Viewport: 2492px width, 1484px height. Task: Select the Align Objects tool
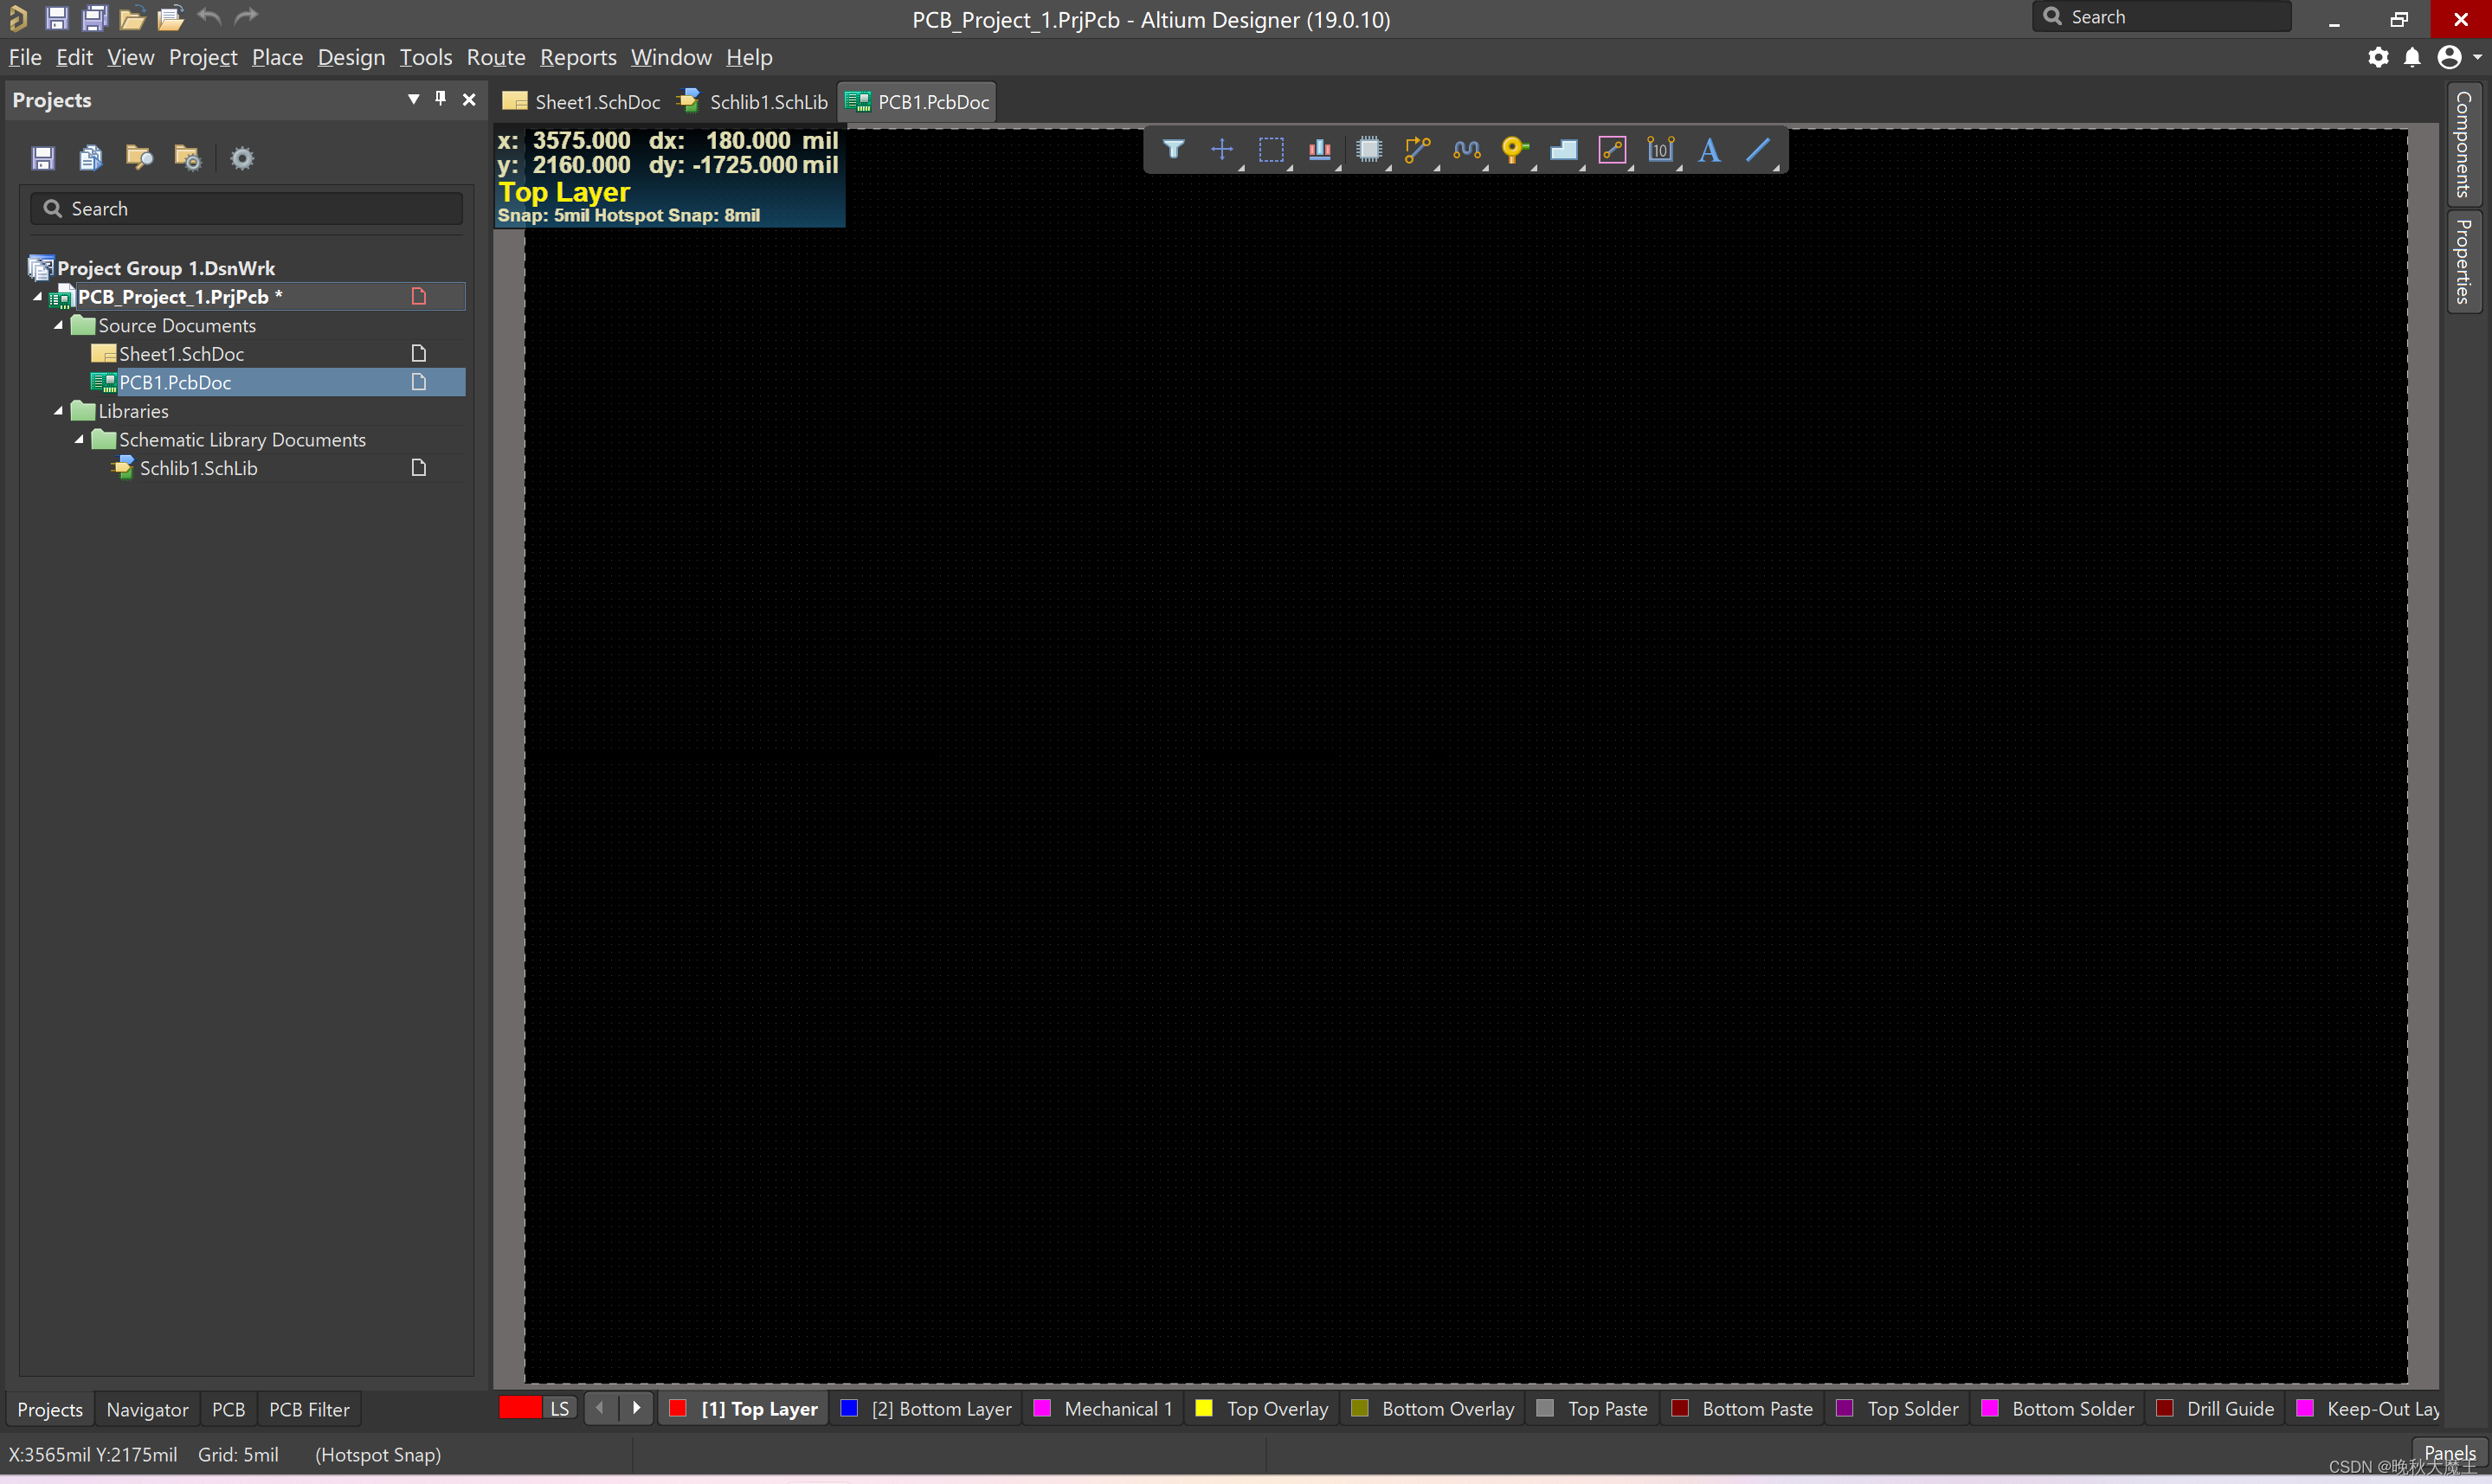tap(1320, 150)
